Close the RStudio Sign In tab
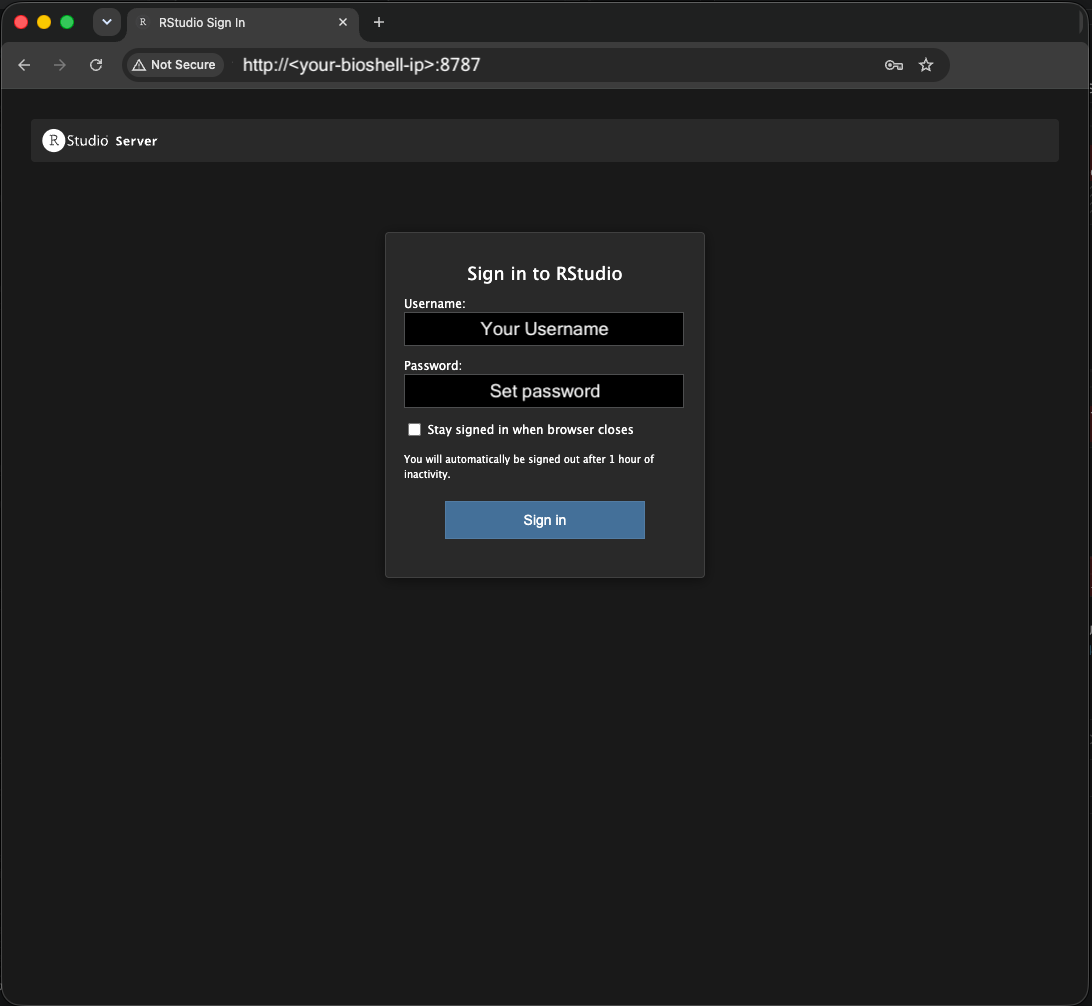The width and height of the screenshot is (1092, 1006). click(343, 22)
